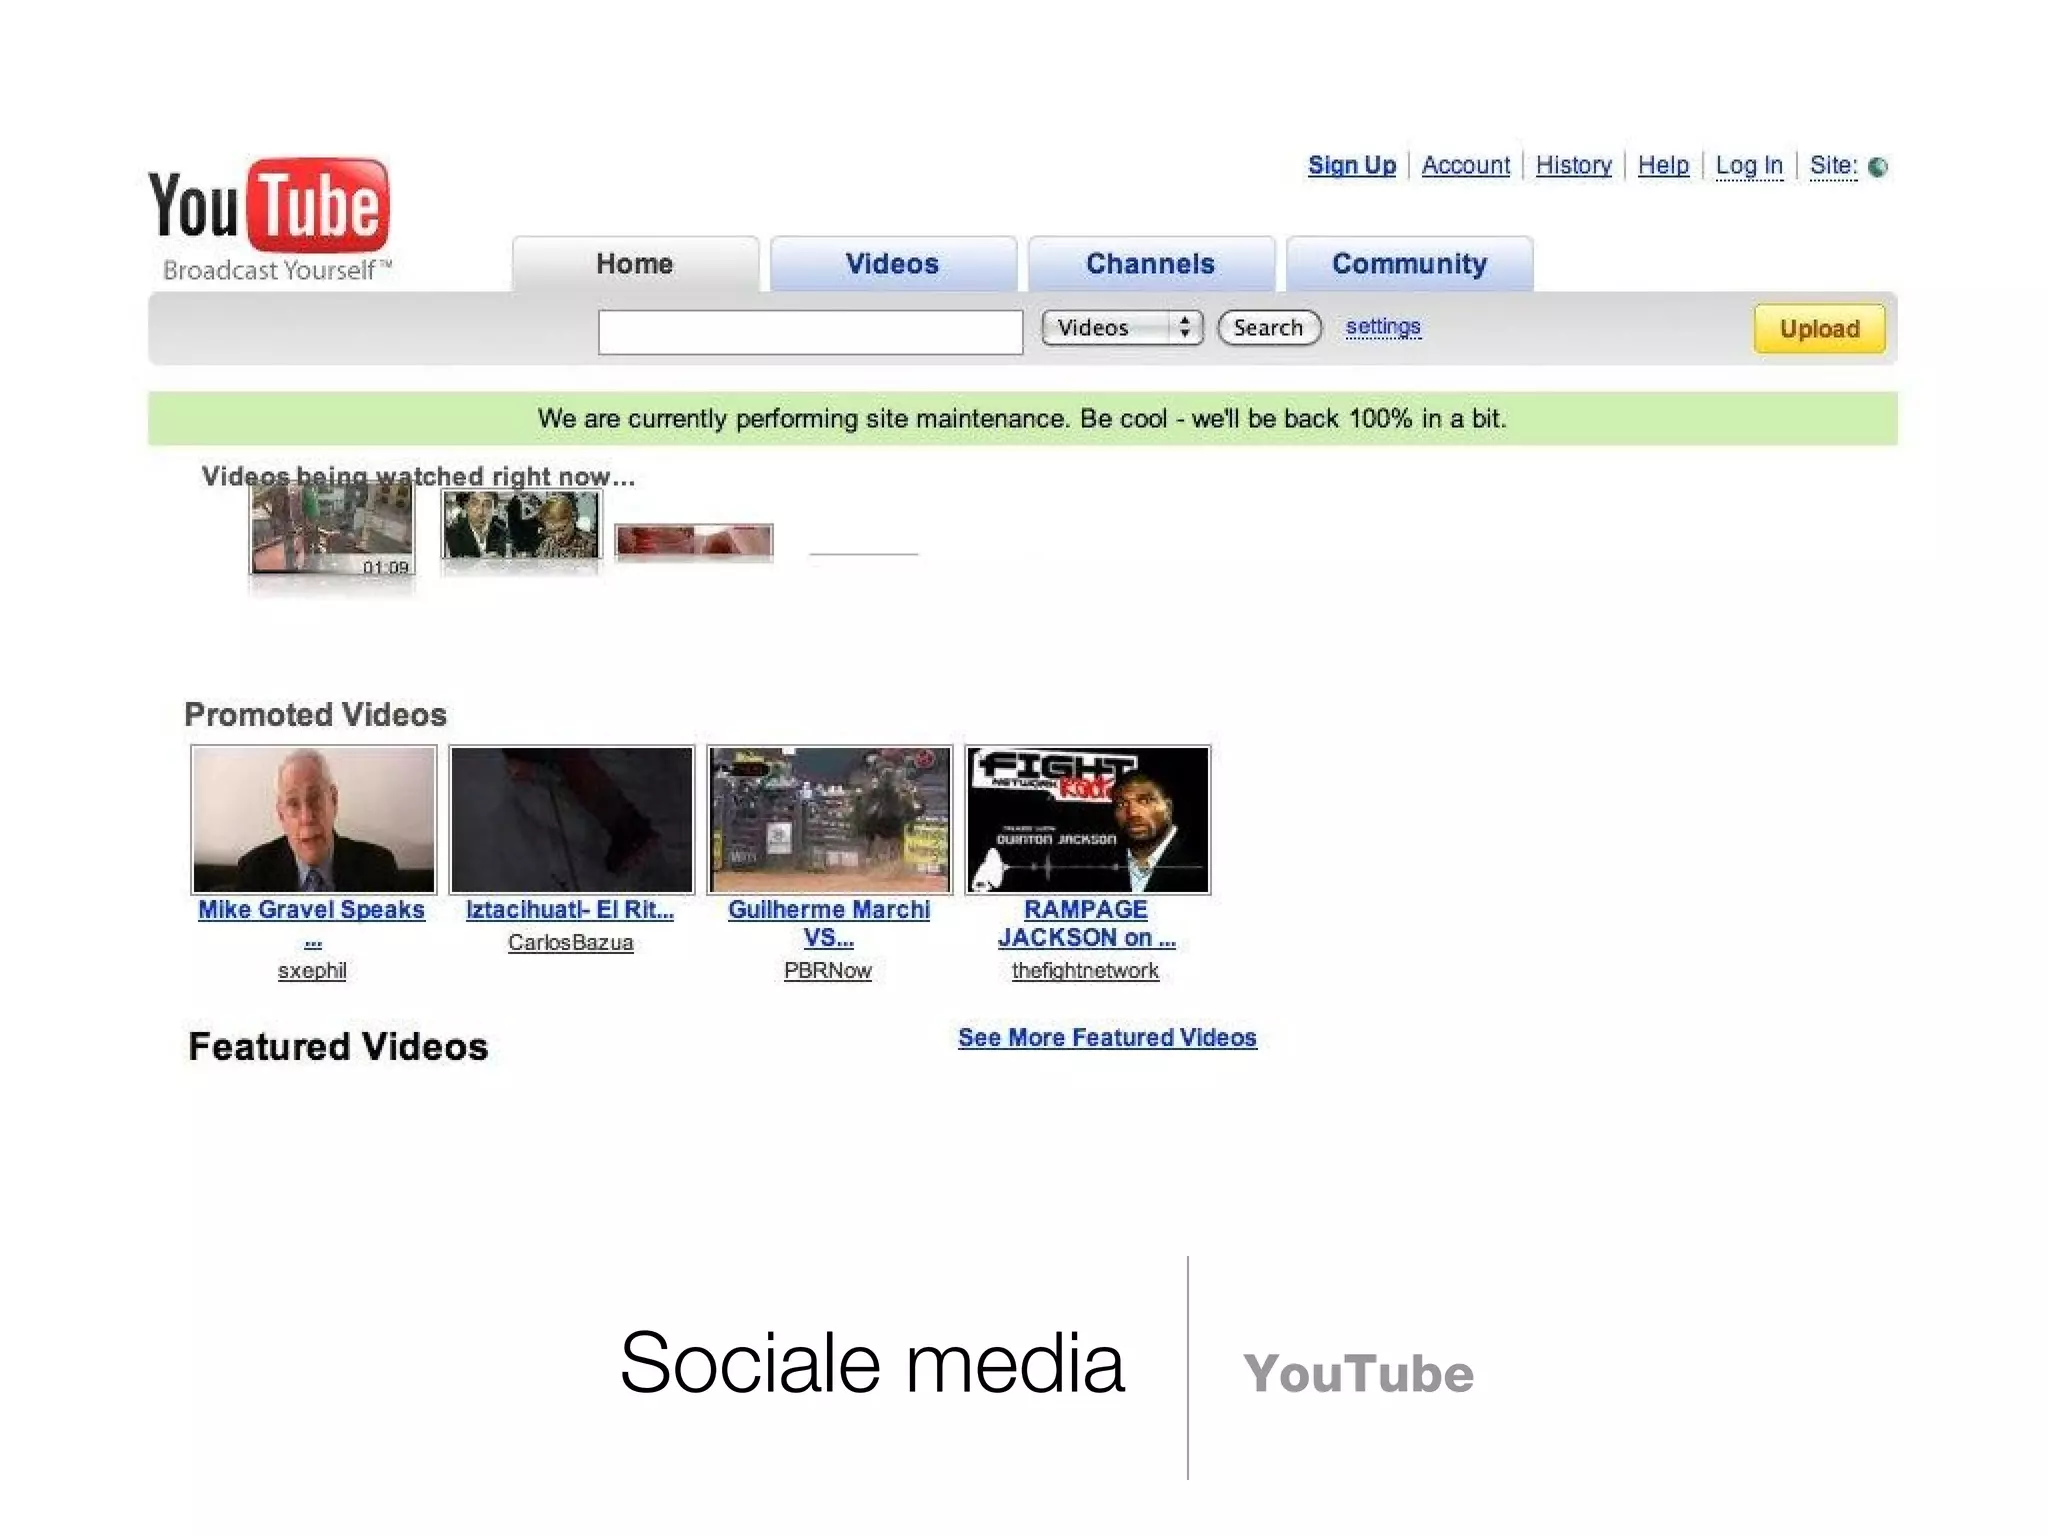This screenshot has width=2048, height=1536.
Task: Open the Guilherme Marchi bull riding thumbnail
Action: click(830, 819)
